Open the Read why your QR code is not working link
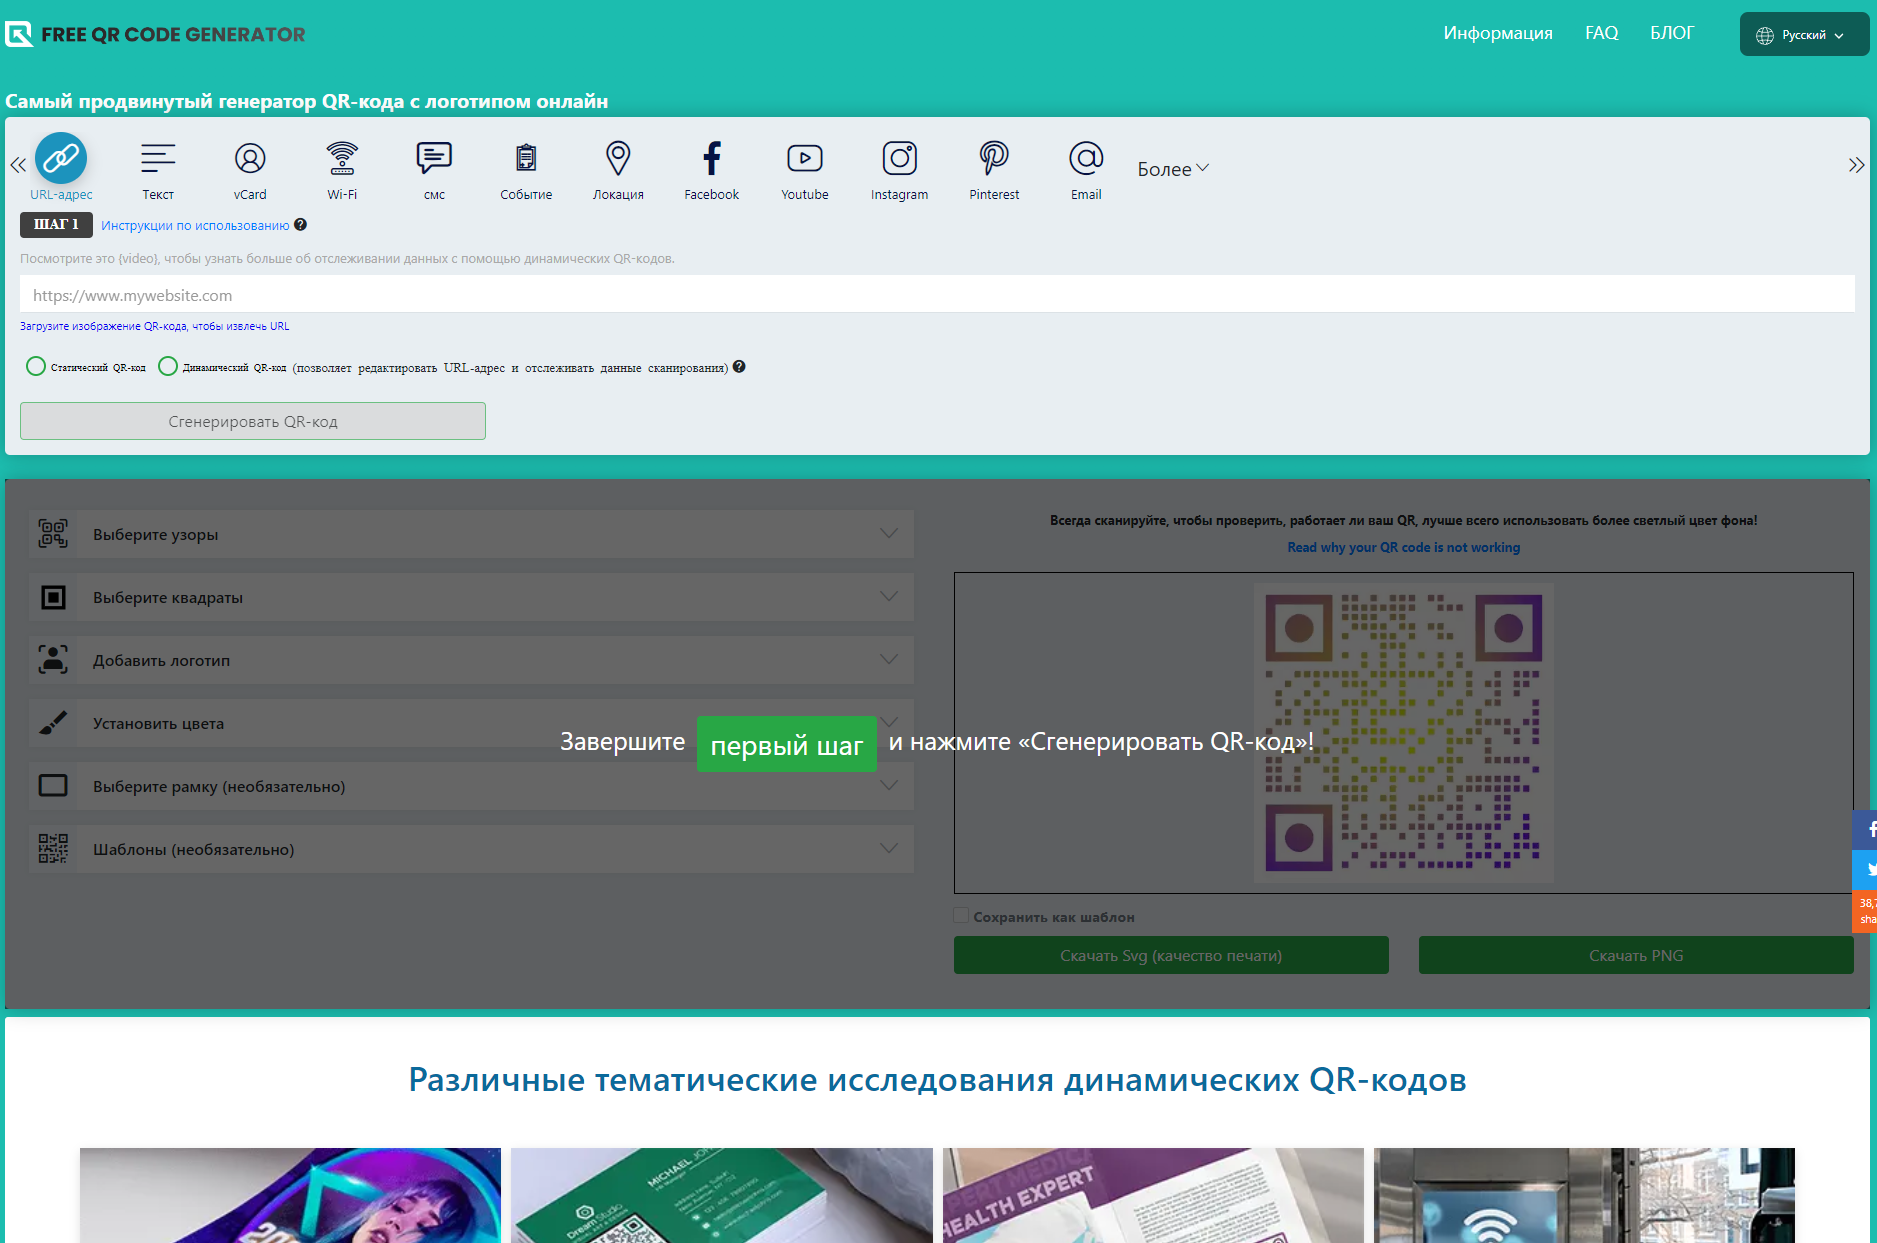 click(1403, 547)
